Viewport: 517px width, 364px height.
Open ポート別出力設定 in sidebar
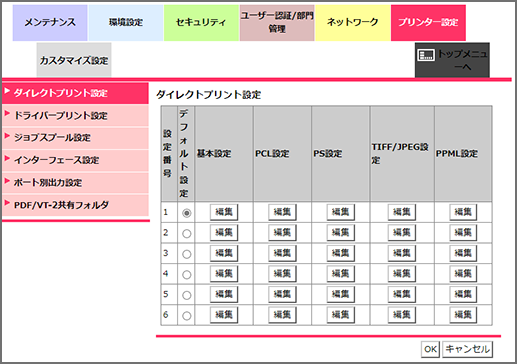(75, 183)
